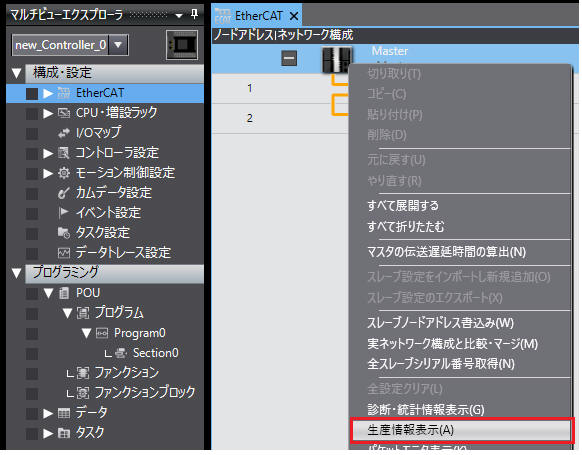Toggle the square marker beside CPU・増設ラック
This screenshot has height=455, width=582.
point(32,114)
